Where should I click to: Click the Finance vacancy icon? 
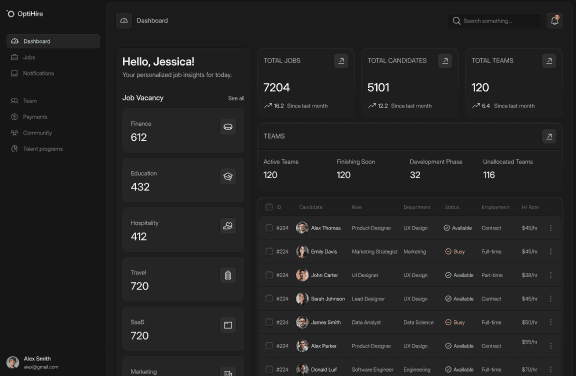pos(228,127)
